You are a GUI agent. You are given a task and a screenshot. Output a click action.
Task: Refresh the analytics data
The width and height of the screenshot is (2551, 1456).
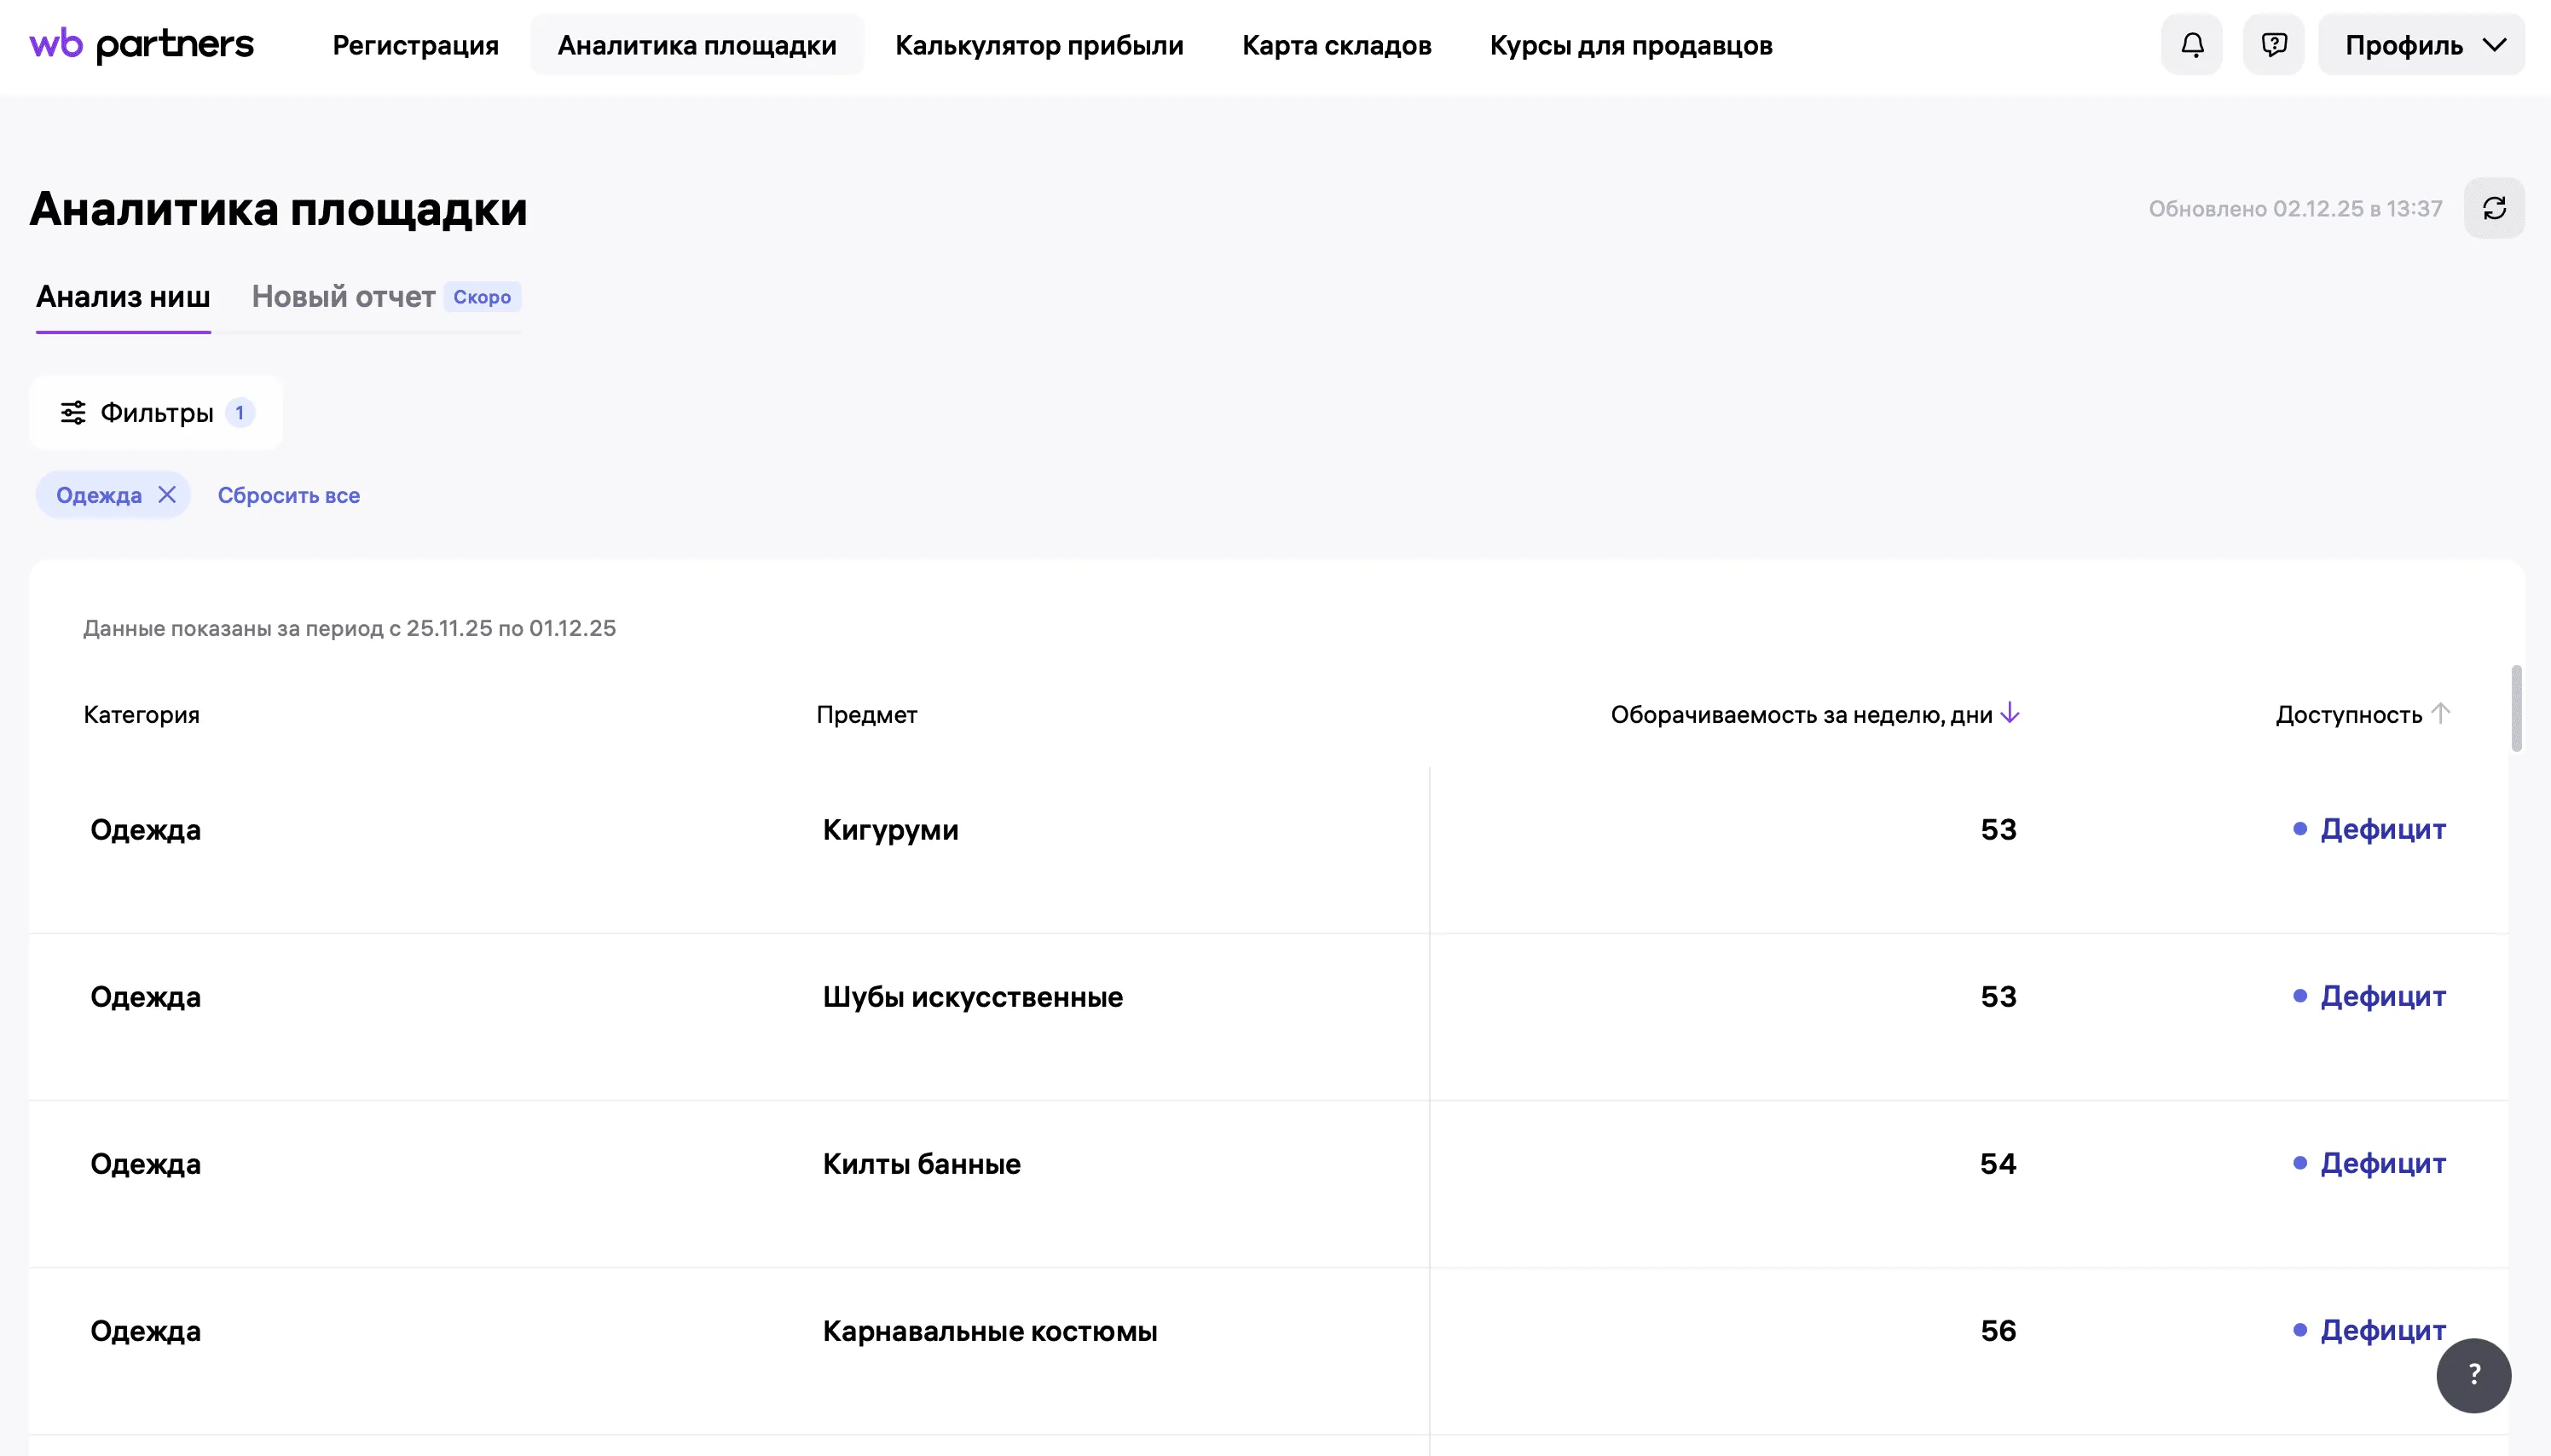2494,207
